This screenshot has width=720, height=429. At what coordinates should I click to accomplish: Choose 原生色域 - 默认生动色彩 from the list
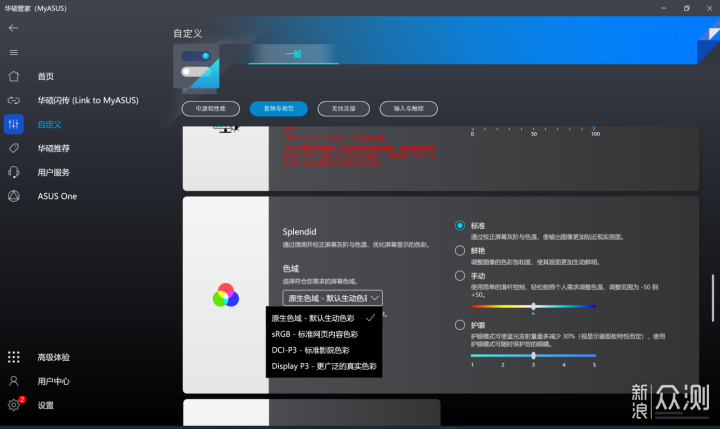point(324,318)
